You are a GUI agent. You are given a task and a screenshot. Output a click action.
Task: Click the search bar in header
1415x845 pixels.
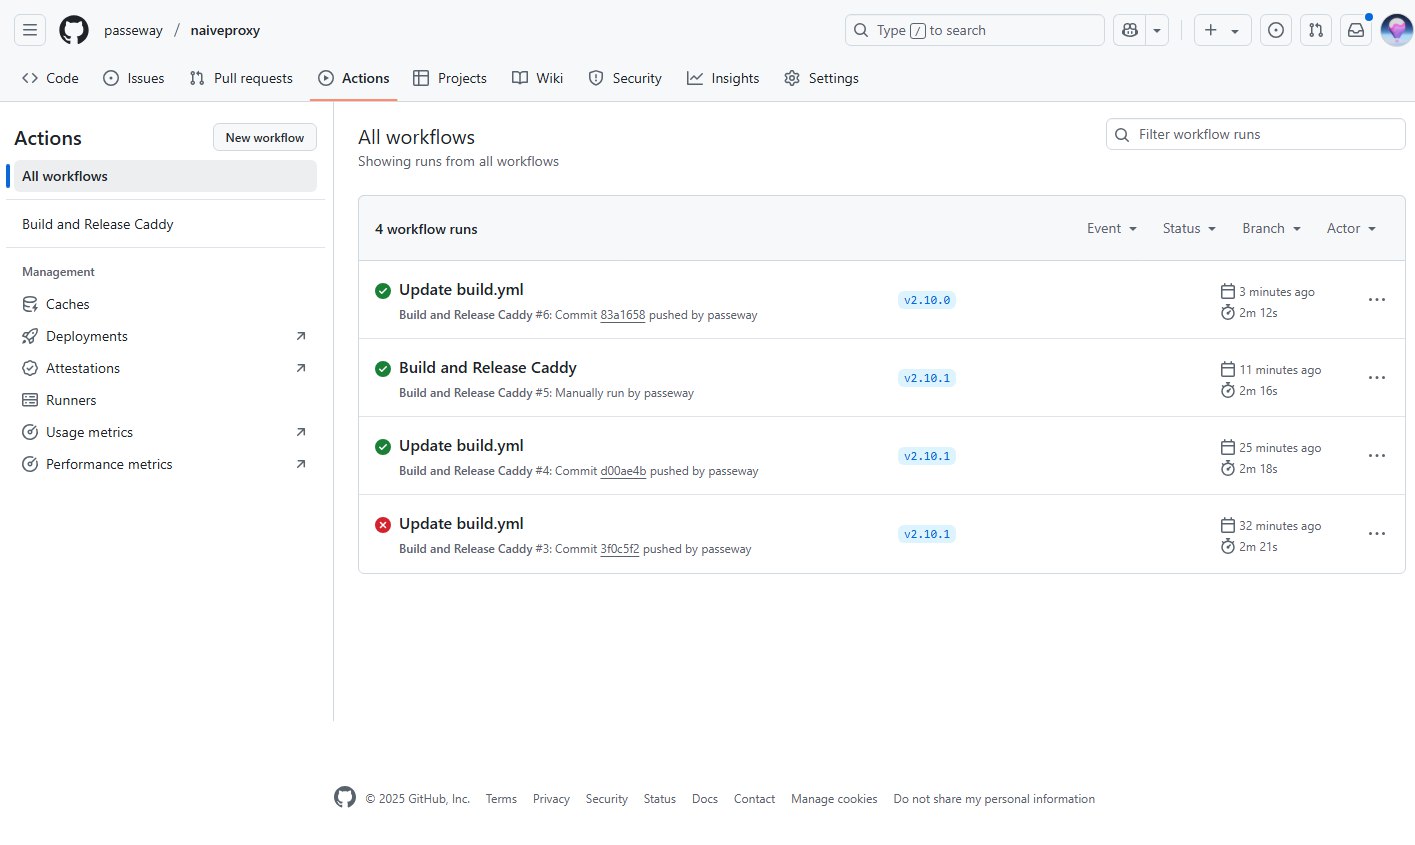pyautogui.click(x=975, y=30)
